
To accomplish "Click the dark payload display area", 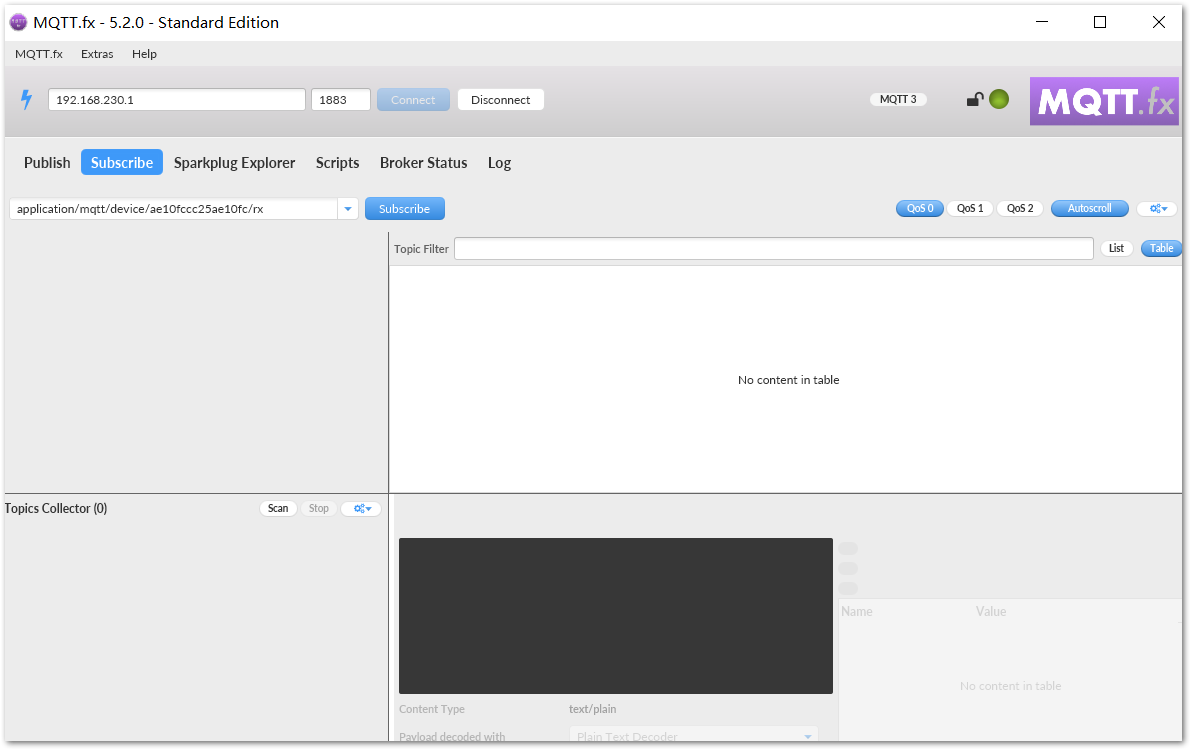I will pos(616,616).
